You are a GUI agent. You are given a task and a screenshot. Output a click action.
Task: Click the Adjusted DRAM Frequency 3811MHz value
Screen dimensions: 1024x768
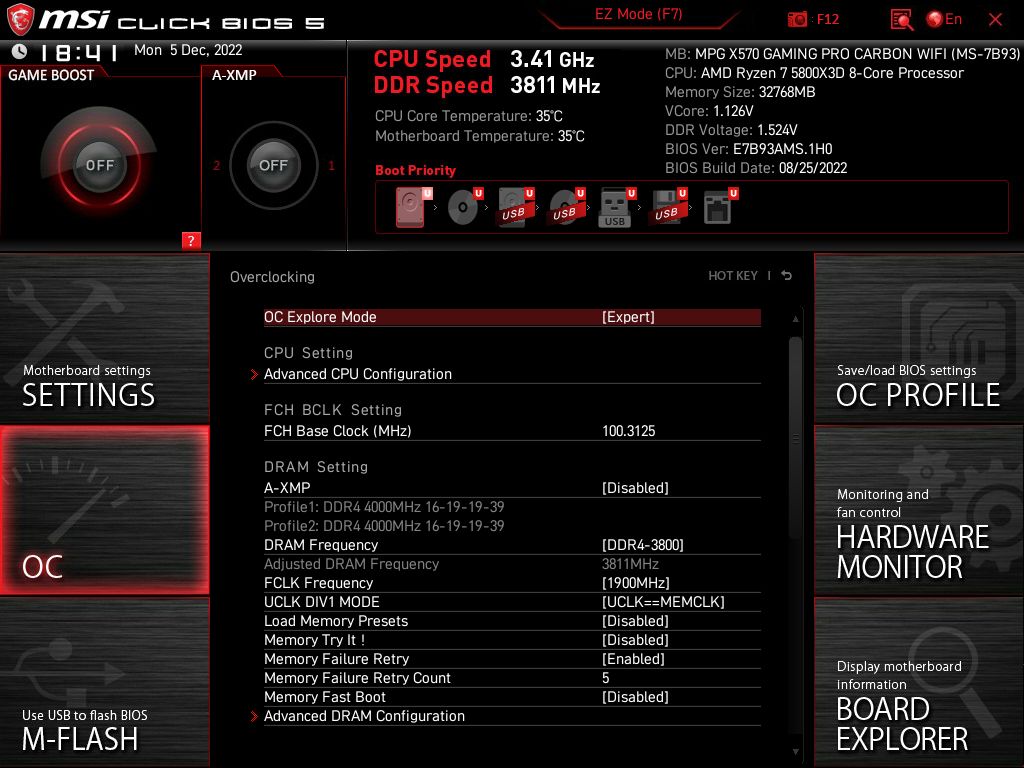coord(630,564)
